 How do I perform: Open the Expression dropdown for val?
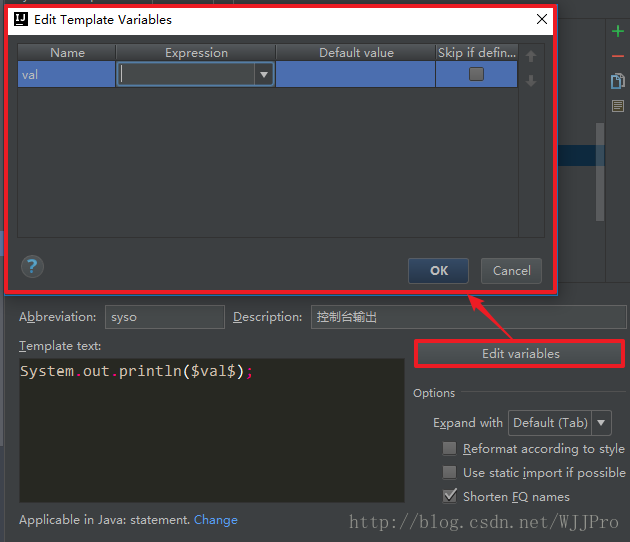264,74
